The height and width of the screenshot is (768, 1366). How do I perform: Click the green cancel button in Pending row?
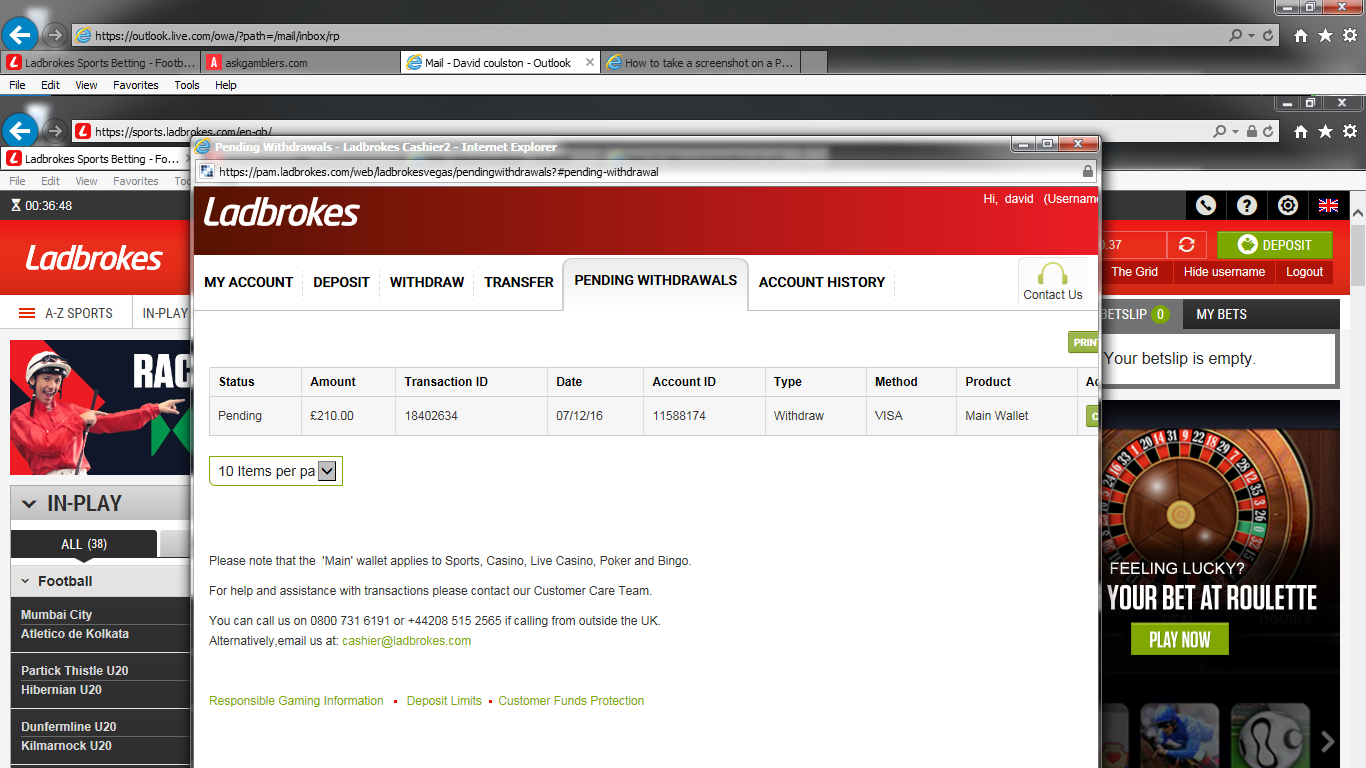click(x=1092, y=416)
